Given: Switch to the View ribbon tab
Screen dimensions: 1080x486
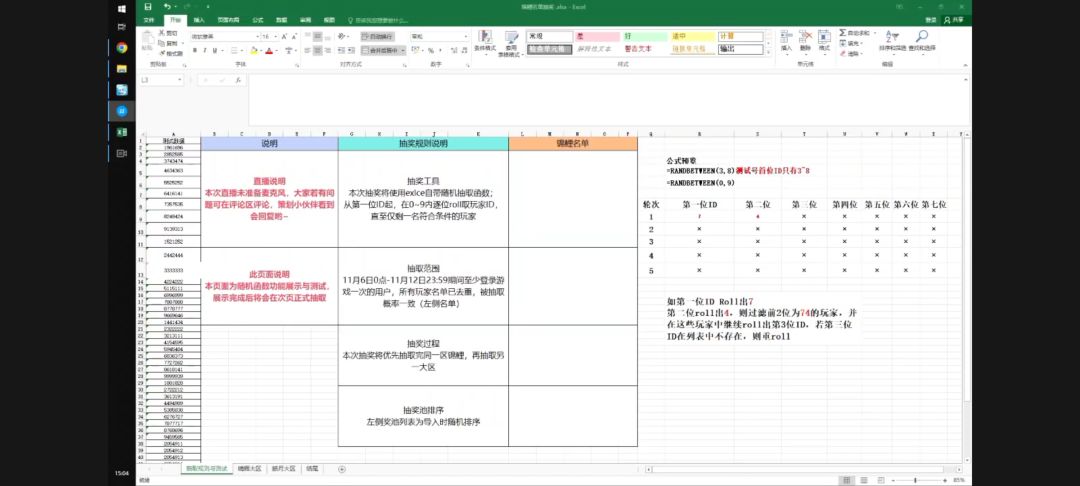Looking at the screenshot, I should pos(329,21).
